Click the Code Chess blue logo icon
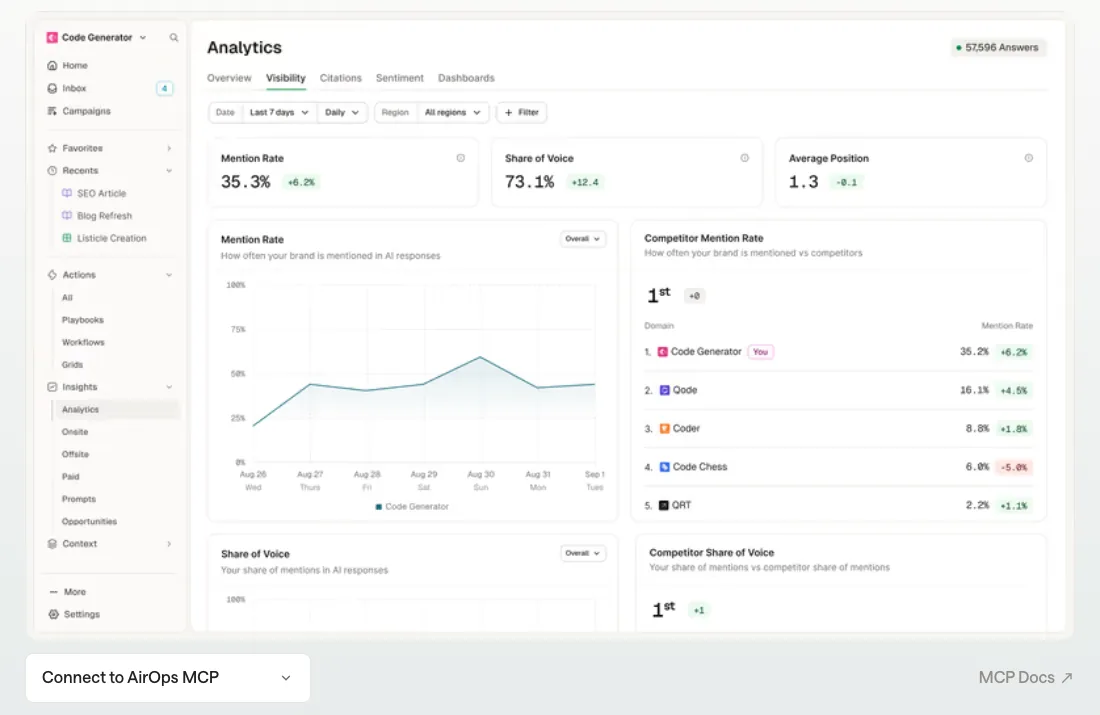The width and height of the screenshot is (1100, 715). [x=664, y=467]
